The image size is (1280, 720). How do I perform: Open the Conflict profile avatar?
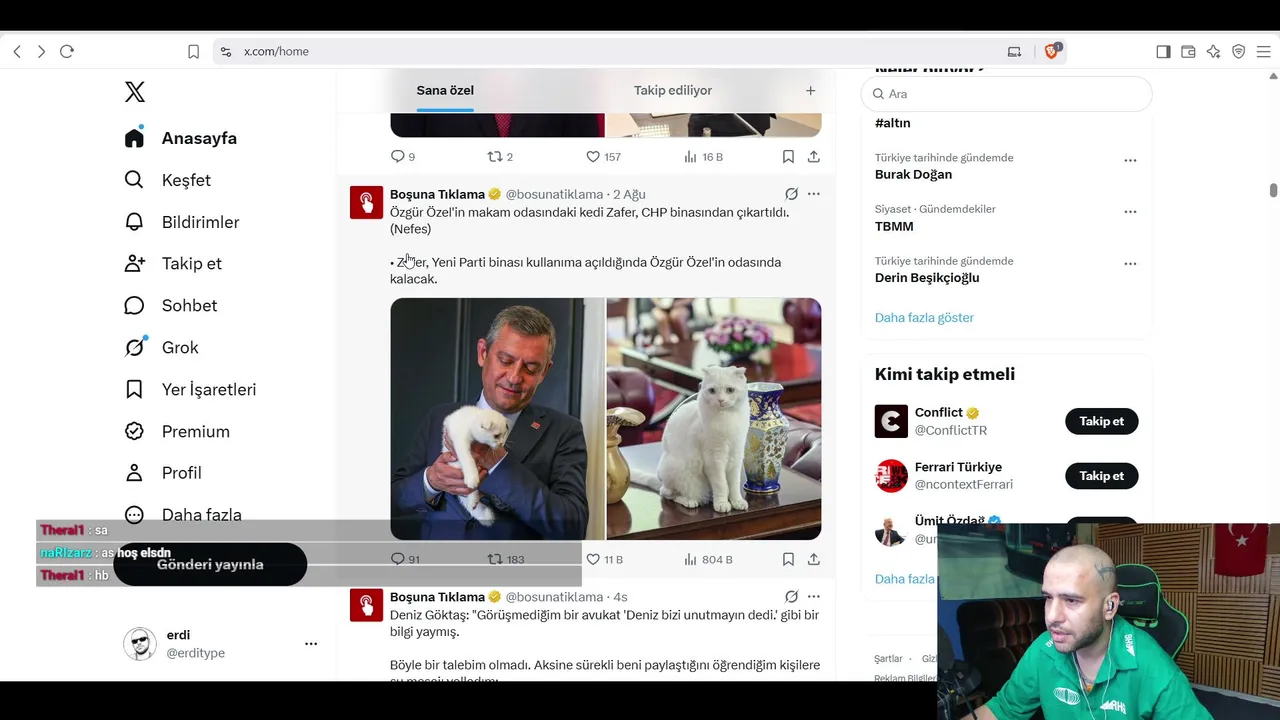point(891,421)
